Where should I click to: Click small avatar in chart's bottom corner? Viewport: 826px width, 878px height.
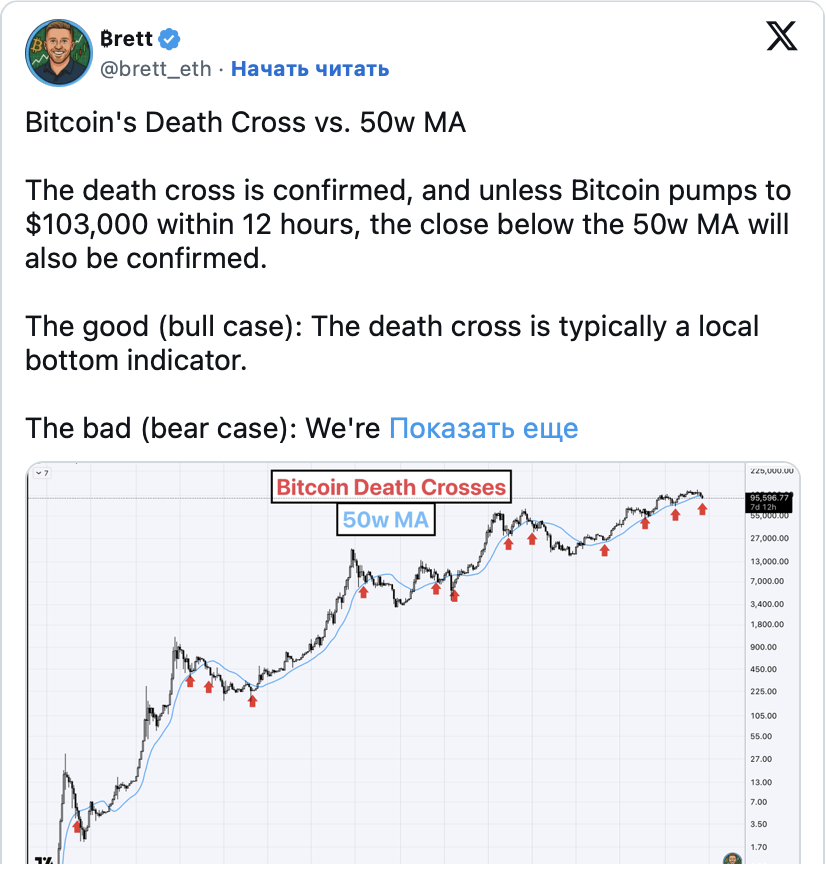(x=732, y=860)
